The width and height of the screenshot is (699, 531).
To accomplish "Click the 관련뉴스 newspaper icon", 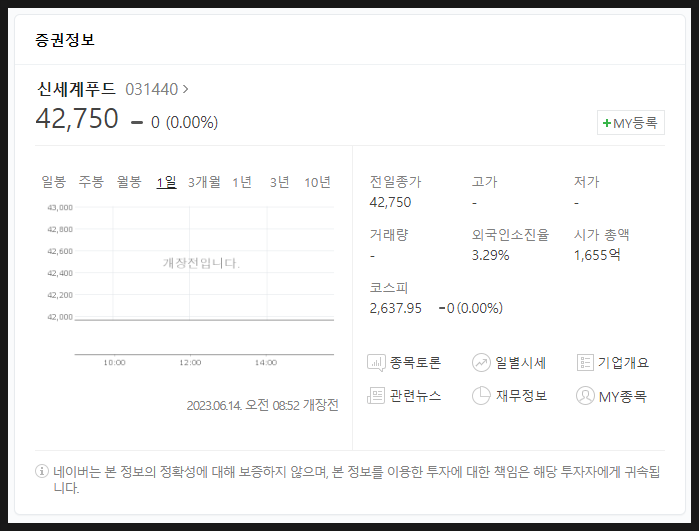I will coord(377,396).
